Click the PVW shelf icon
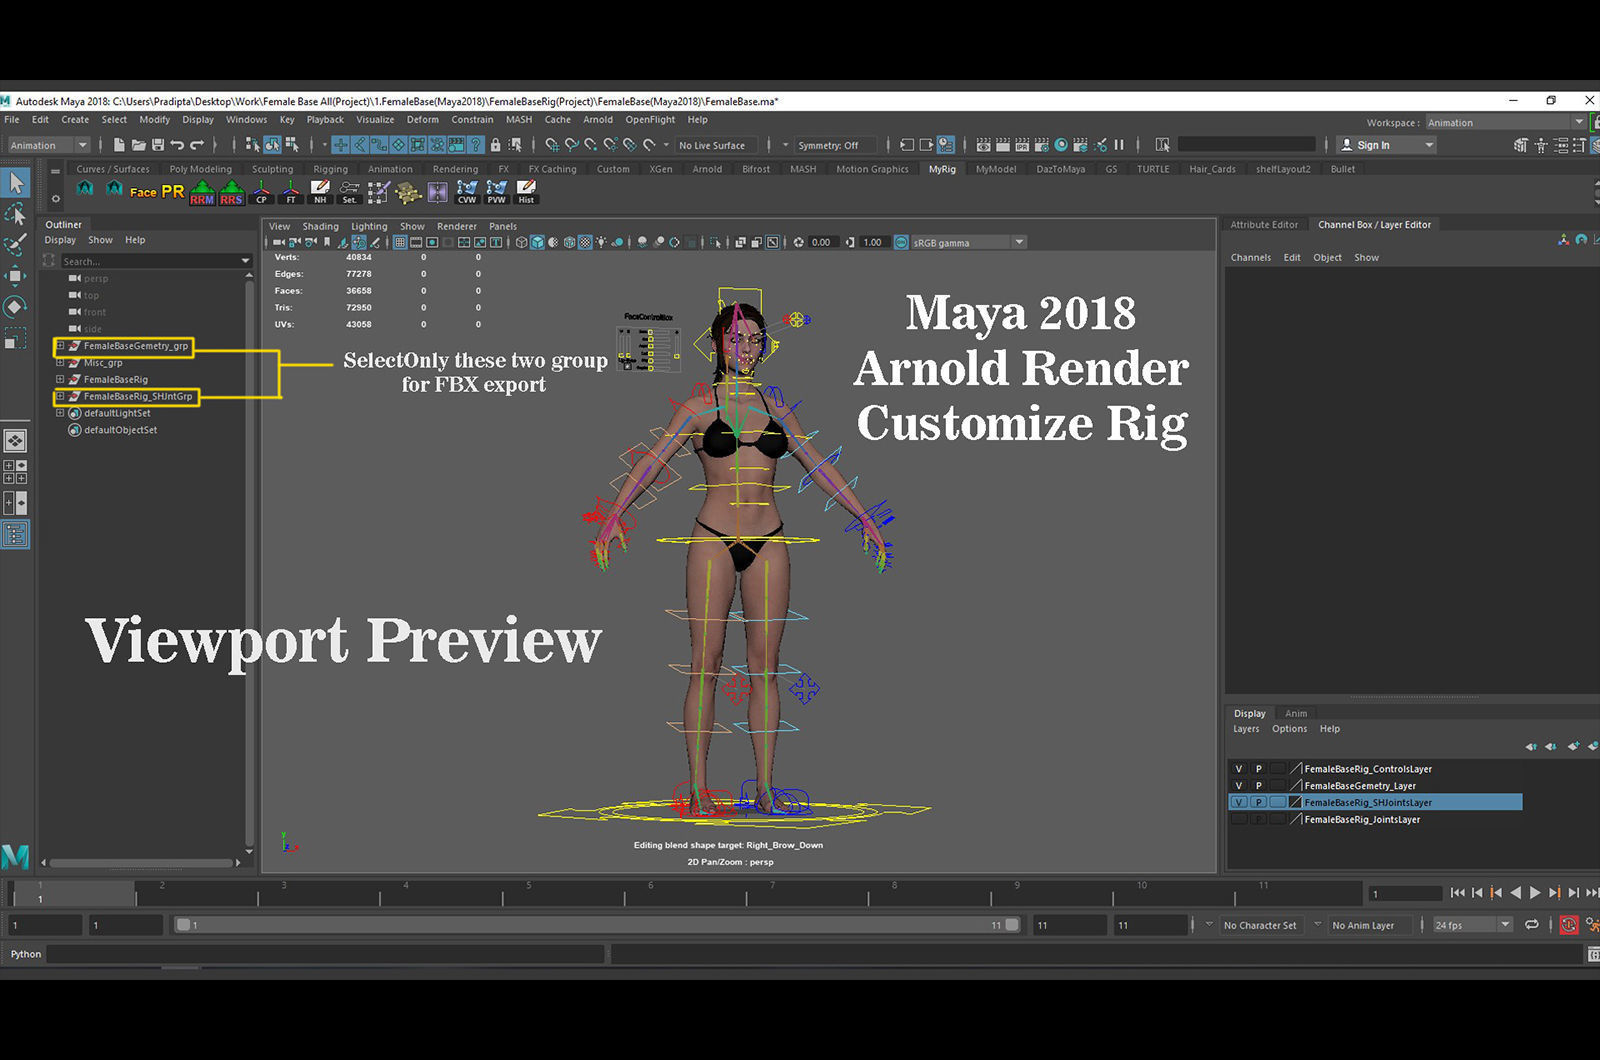The width and height of the screenshot is (1600, 1060). click(x=496, y=192)
